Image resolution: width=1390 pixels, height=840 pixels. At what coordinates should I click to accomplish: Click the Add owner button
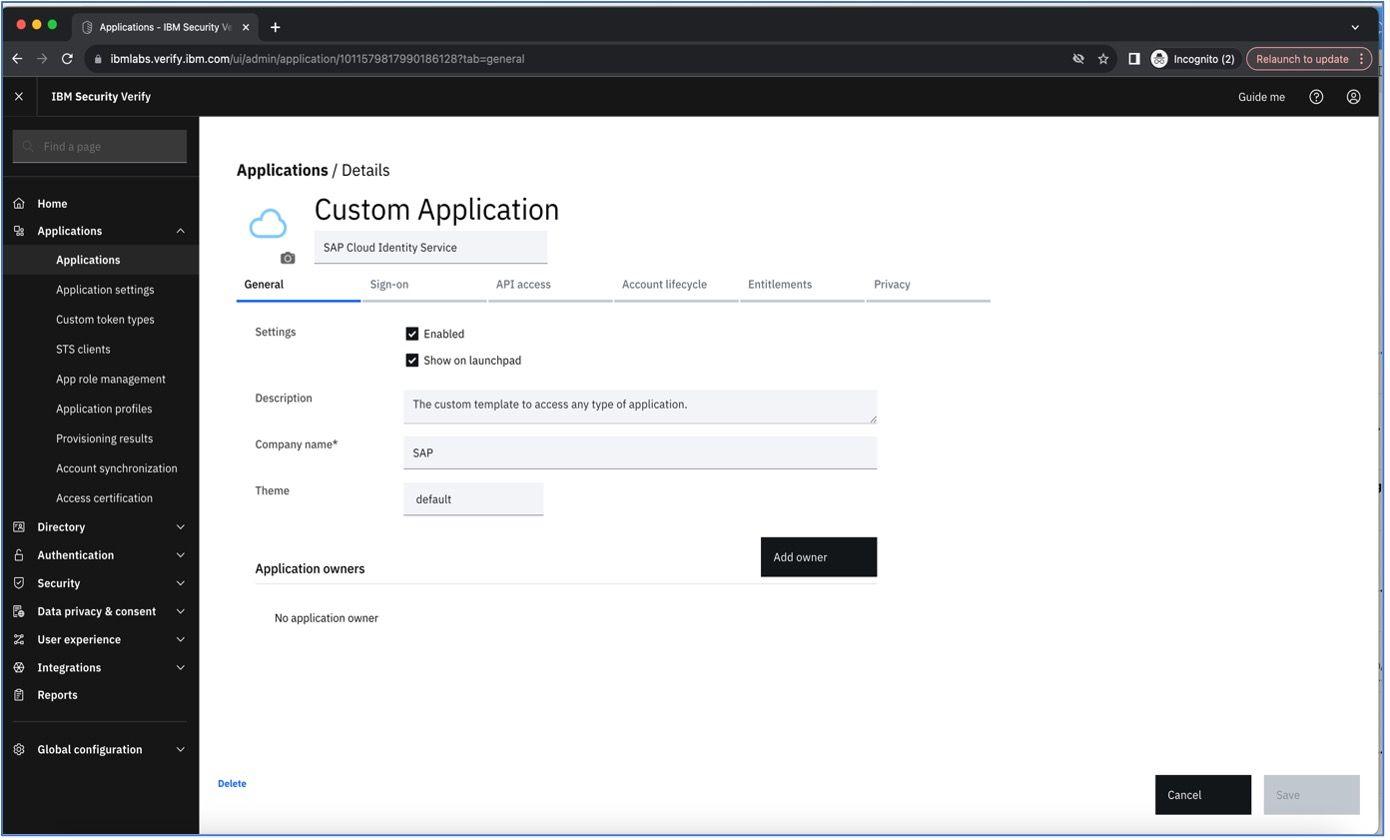pos(818,557)
